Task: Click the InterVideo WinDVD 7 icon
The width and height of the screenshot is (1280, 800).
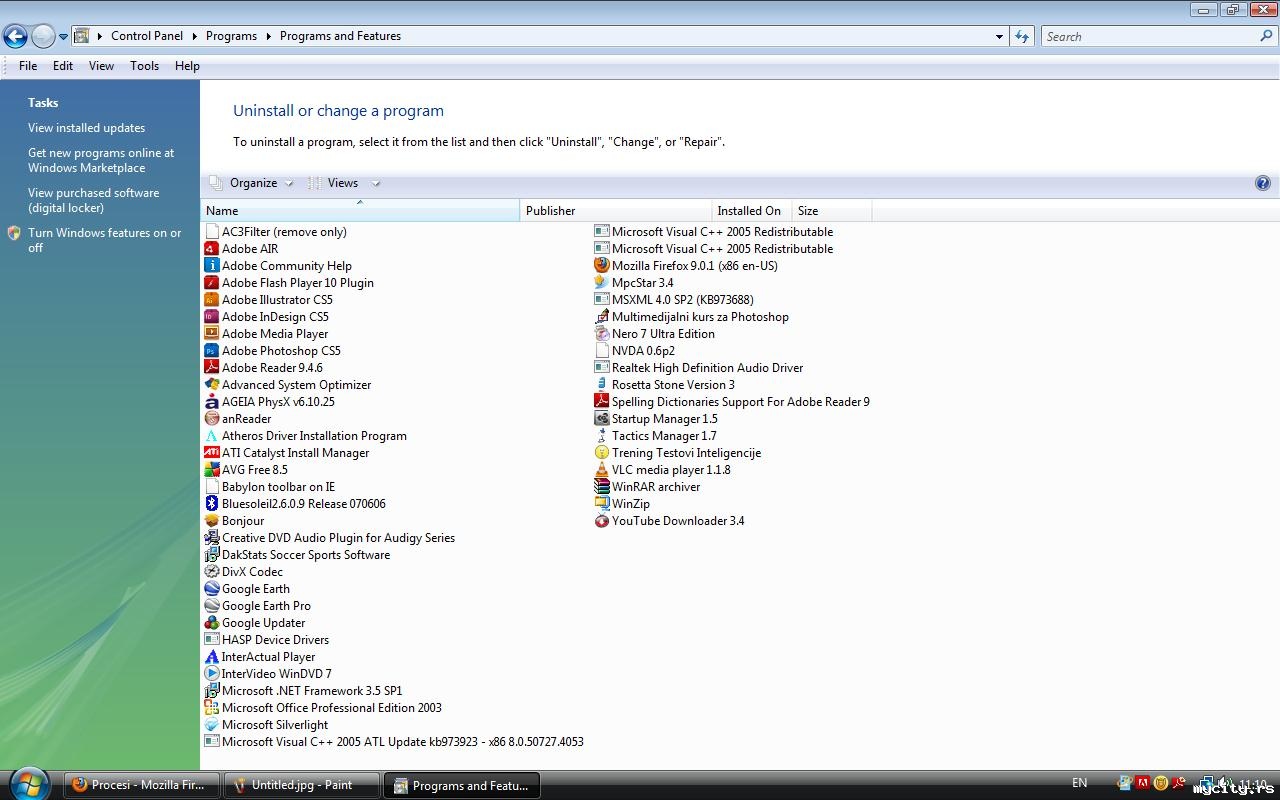Action: (x=211, y=674)
